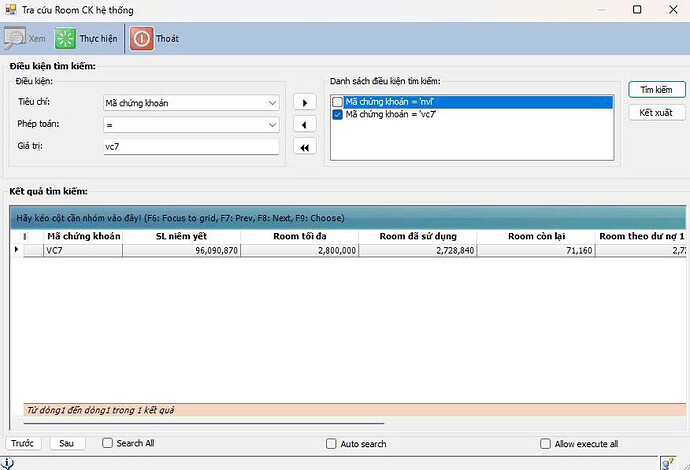Sort by SL niêm yết column header
This screenshot has width=690, height=470.
[181, 236]
